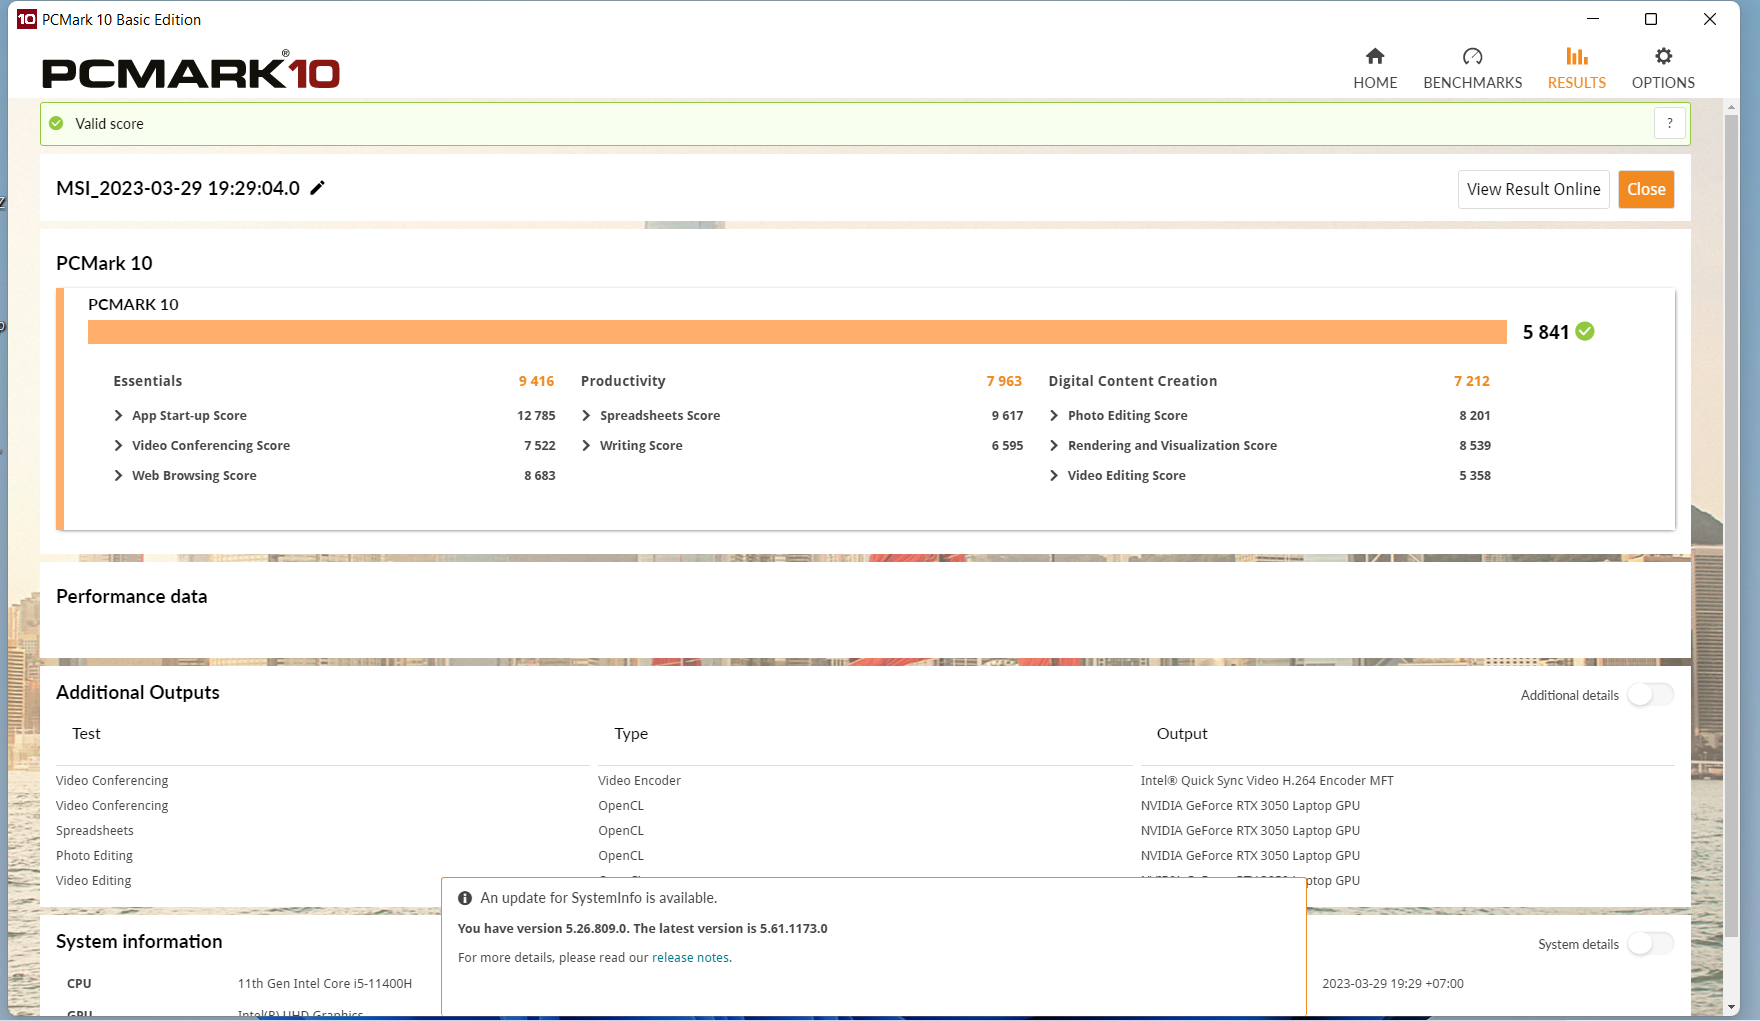Click CPU value 11th Gen Intel Core i5-11400H
Viewport: 1760px width, 1021px height.
(x=325, y=983)
